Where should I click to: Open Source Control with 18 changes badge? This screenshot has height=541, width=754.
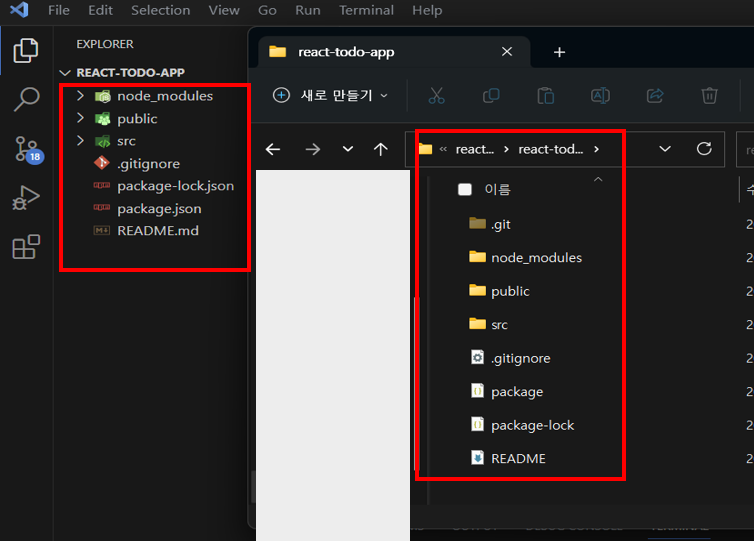28,150
